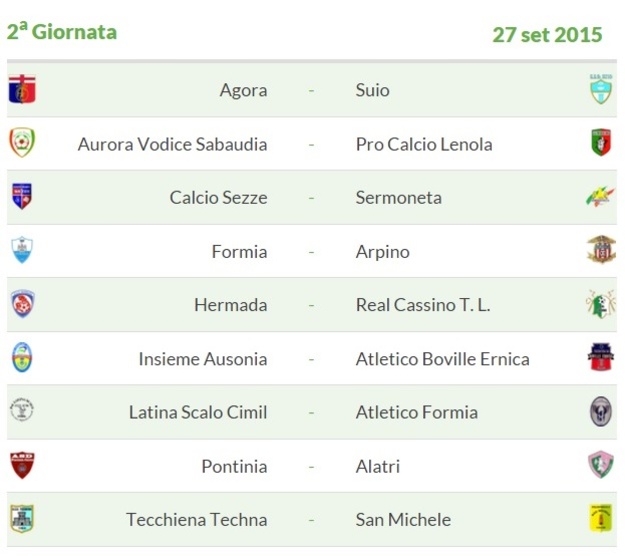Click the Insieme Ausonia team name
The height and width of the screenshot is (556, 625).
(202, 359)
